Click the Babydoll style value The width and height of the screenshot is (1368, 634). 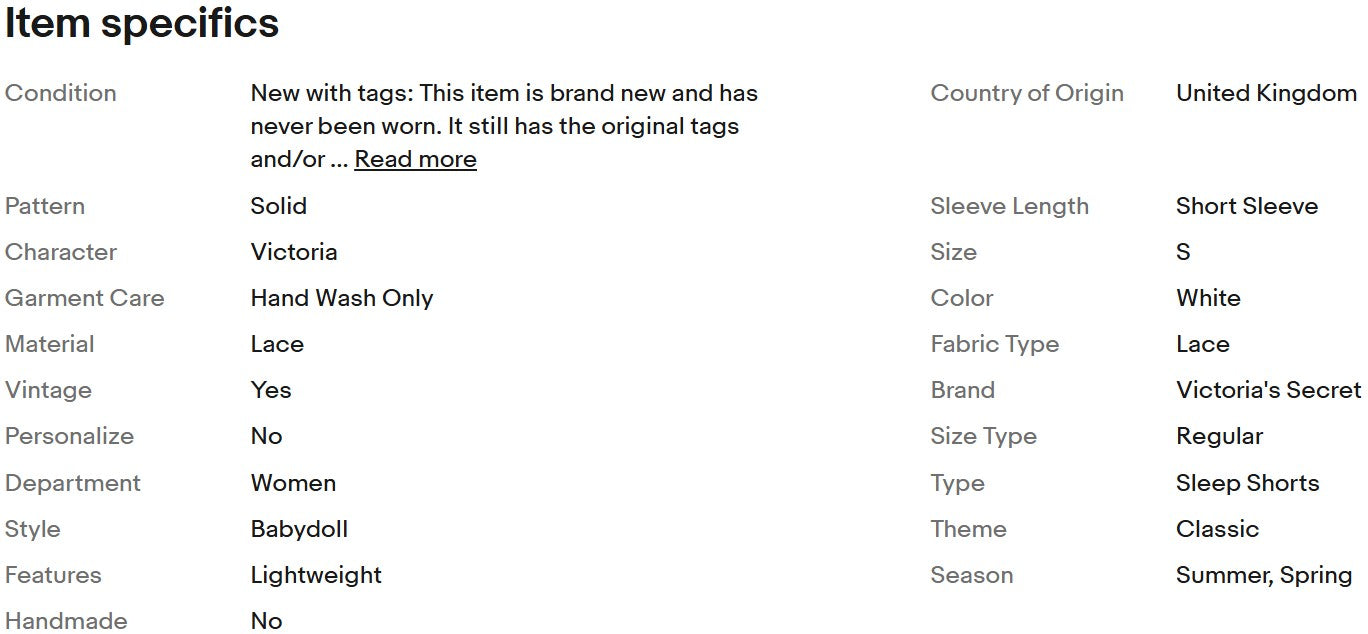(x=299, y=529)
